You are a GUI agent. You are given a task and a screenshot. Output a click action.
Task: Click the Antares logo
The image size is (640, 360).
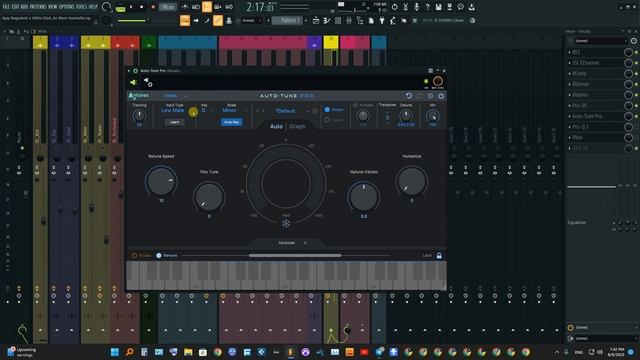(138, 96)
